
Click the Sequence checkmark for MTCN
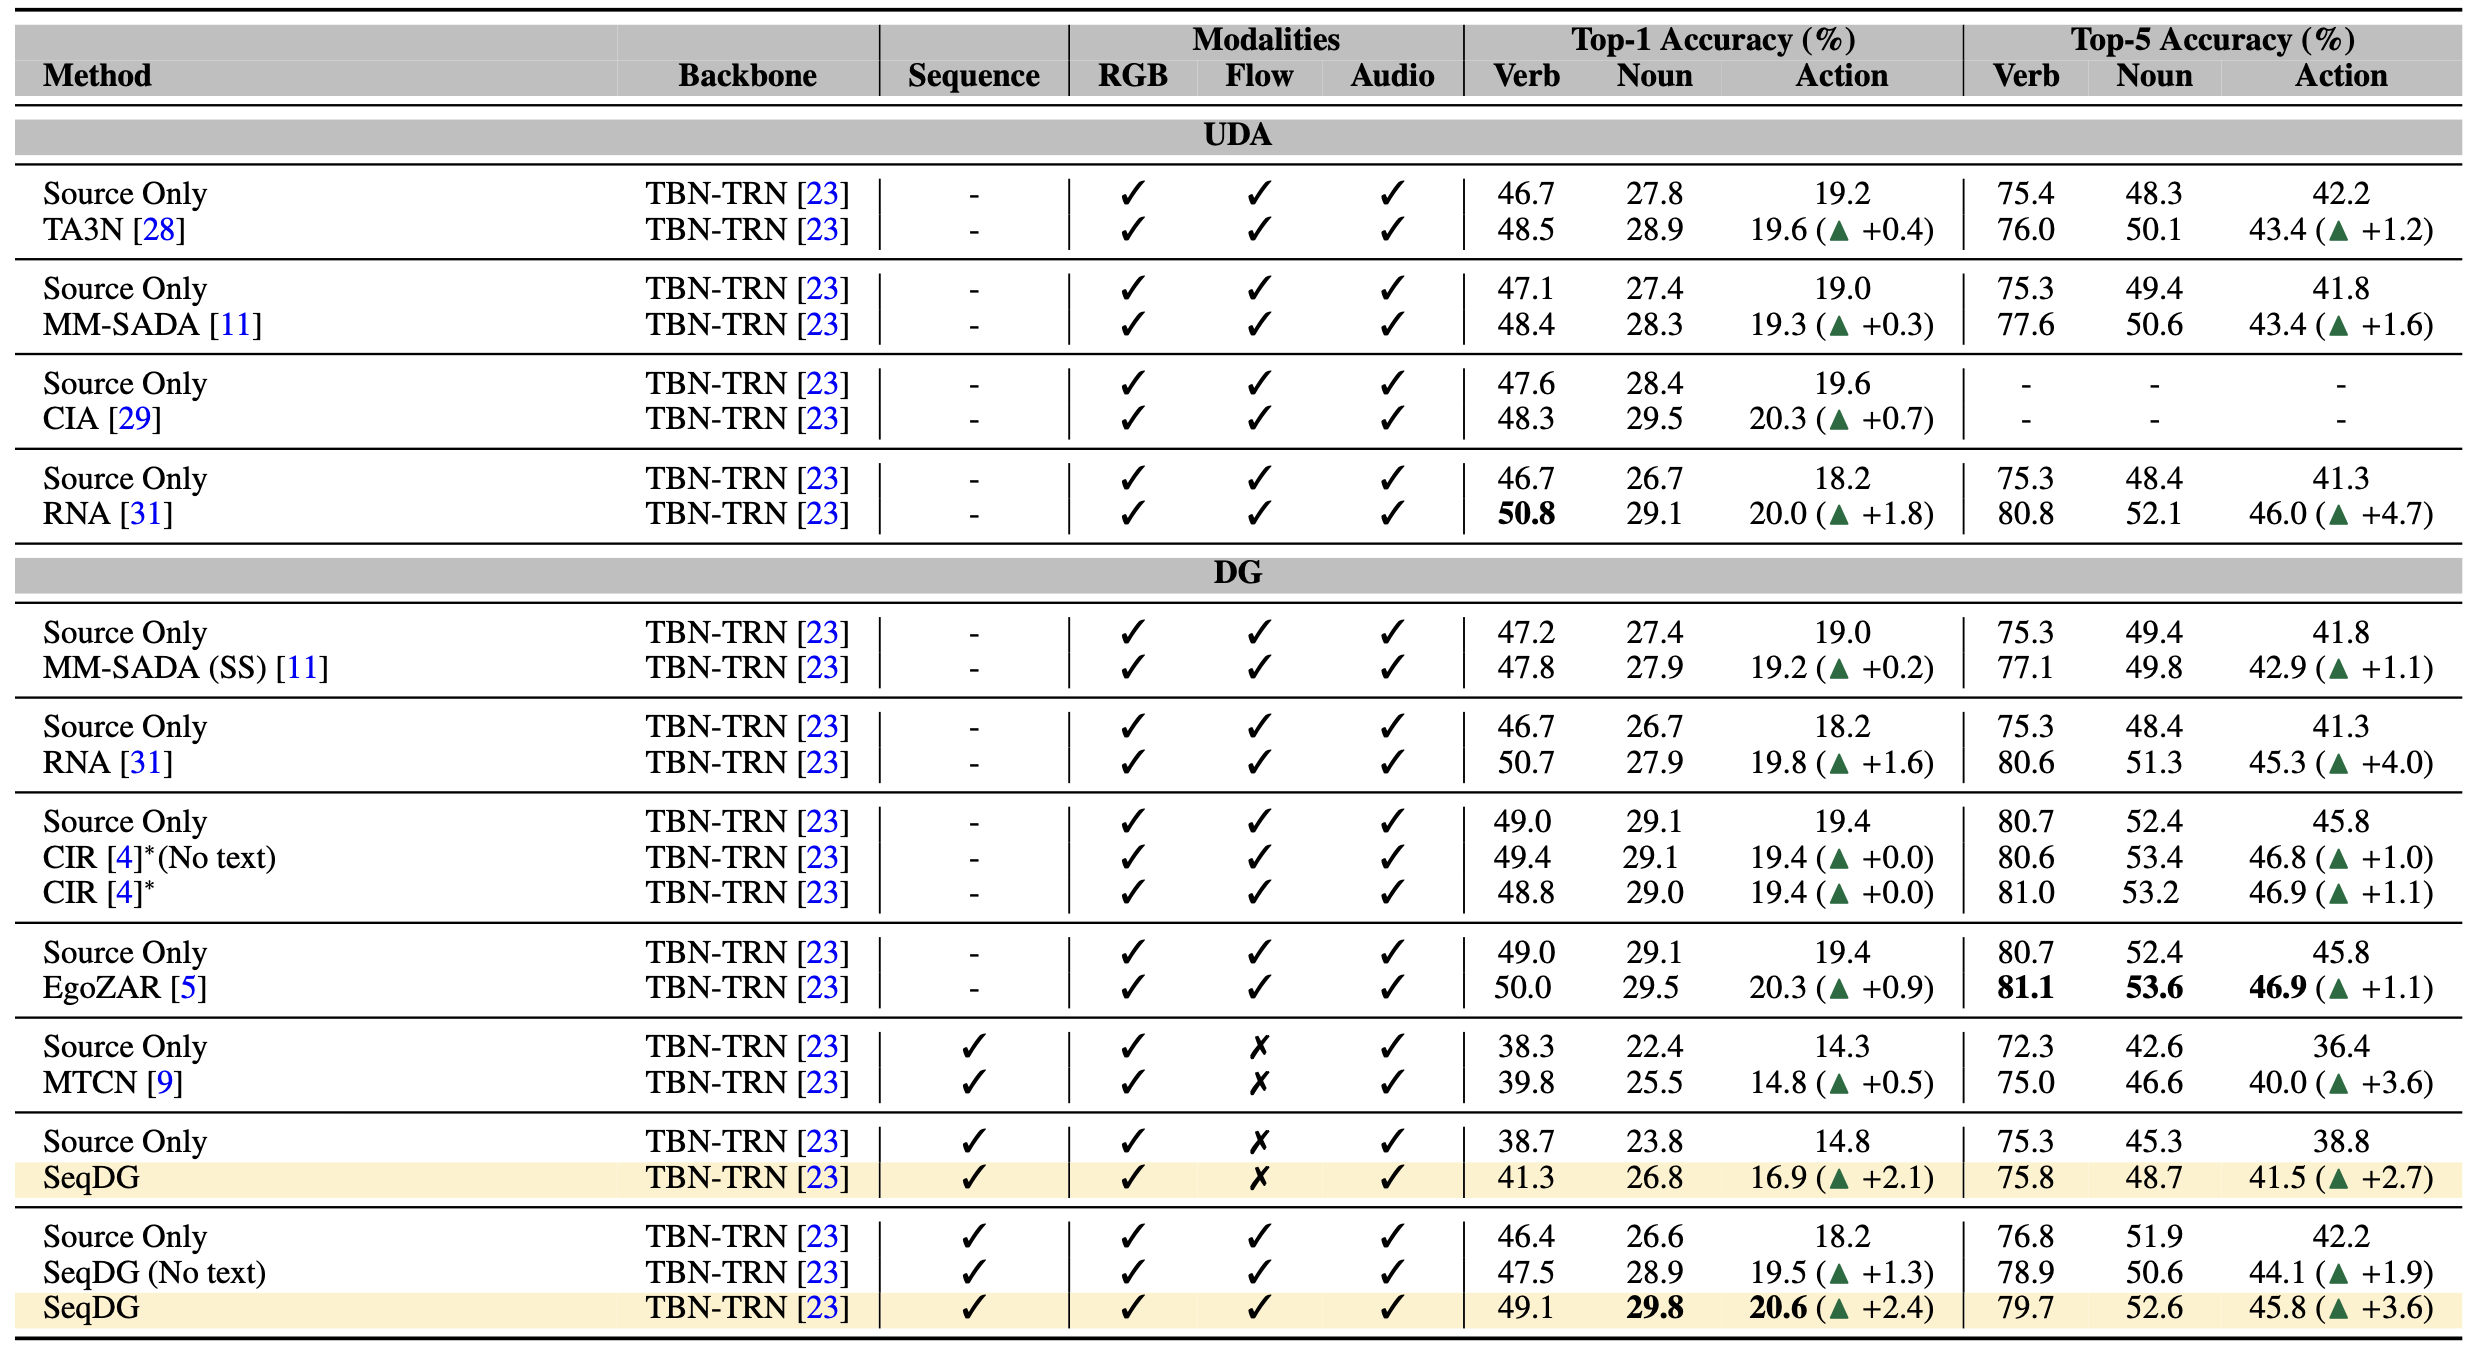[972, 1082]
